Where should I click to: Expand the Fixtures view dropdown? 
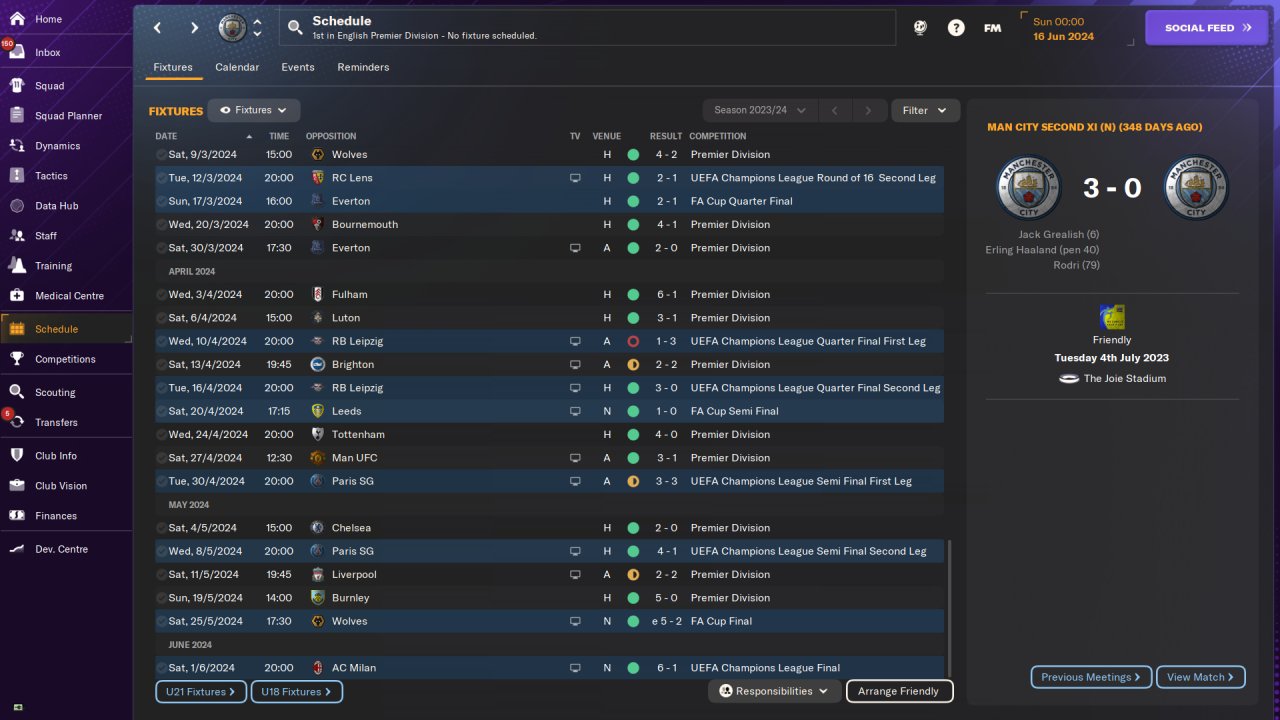254,110
